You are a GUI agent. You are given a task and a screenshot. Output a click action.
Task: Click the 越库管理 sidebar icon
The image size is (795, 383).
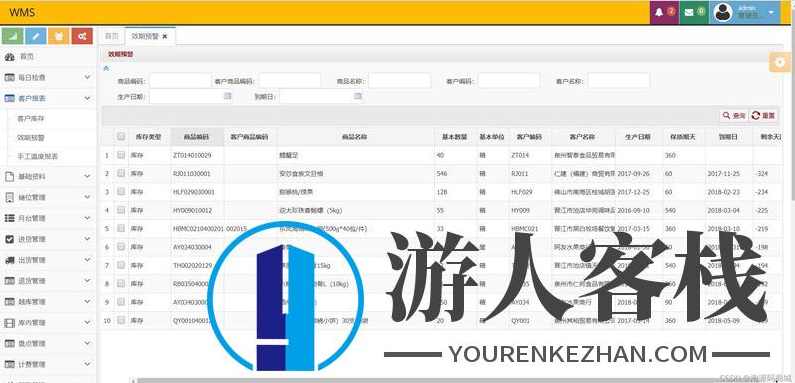[10, 301]
